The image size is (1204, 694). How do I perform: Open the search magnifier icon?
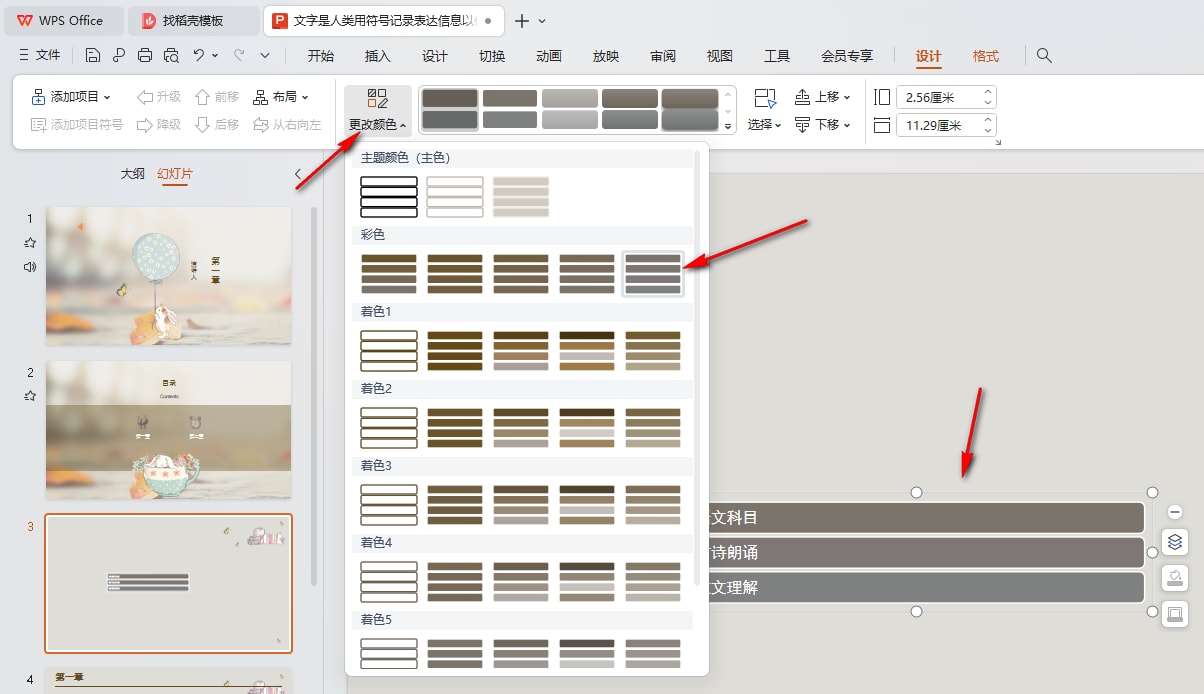tap(1044, 55)
